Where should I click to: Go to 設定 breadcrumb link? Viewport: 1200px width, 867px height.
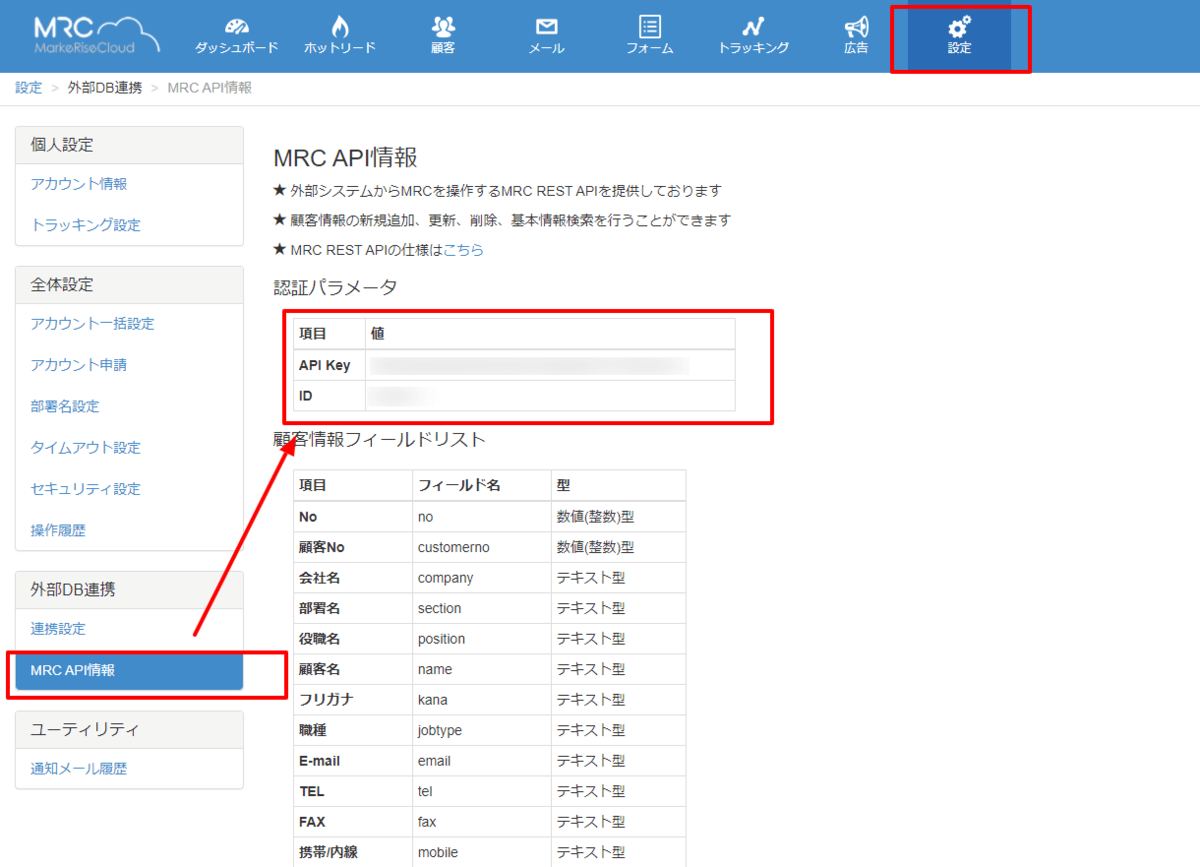pyautogui.click(x=29, y=88)
